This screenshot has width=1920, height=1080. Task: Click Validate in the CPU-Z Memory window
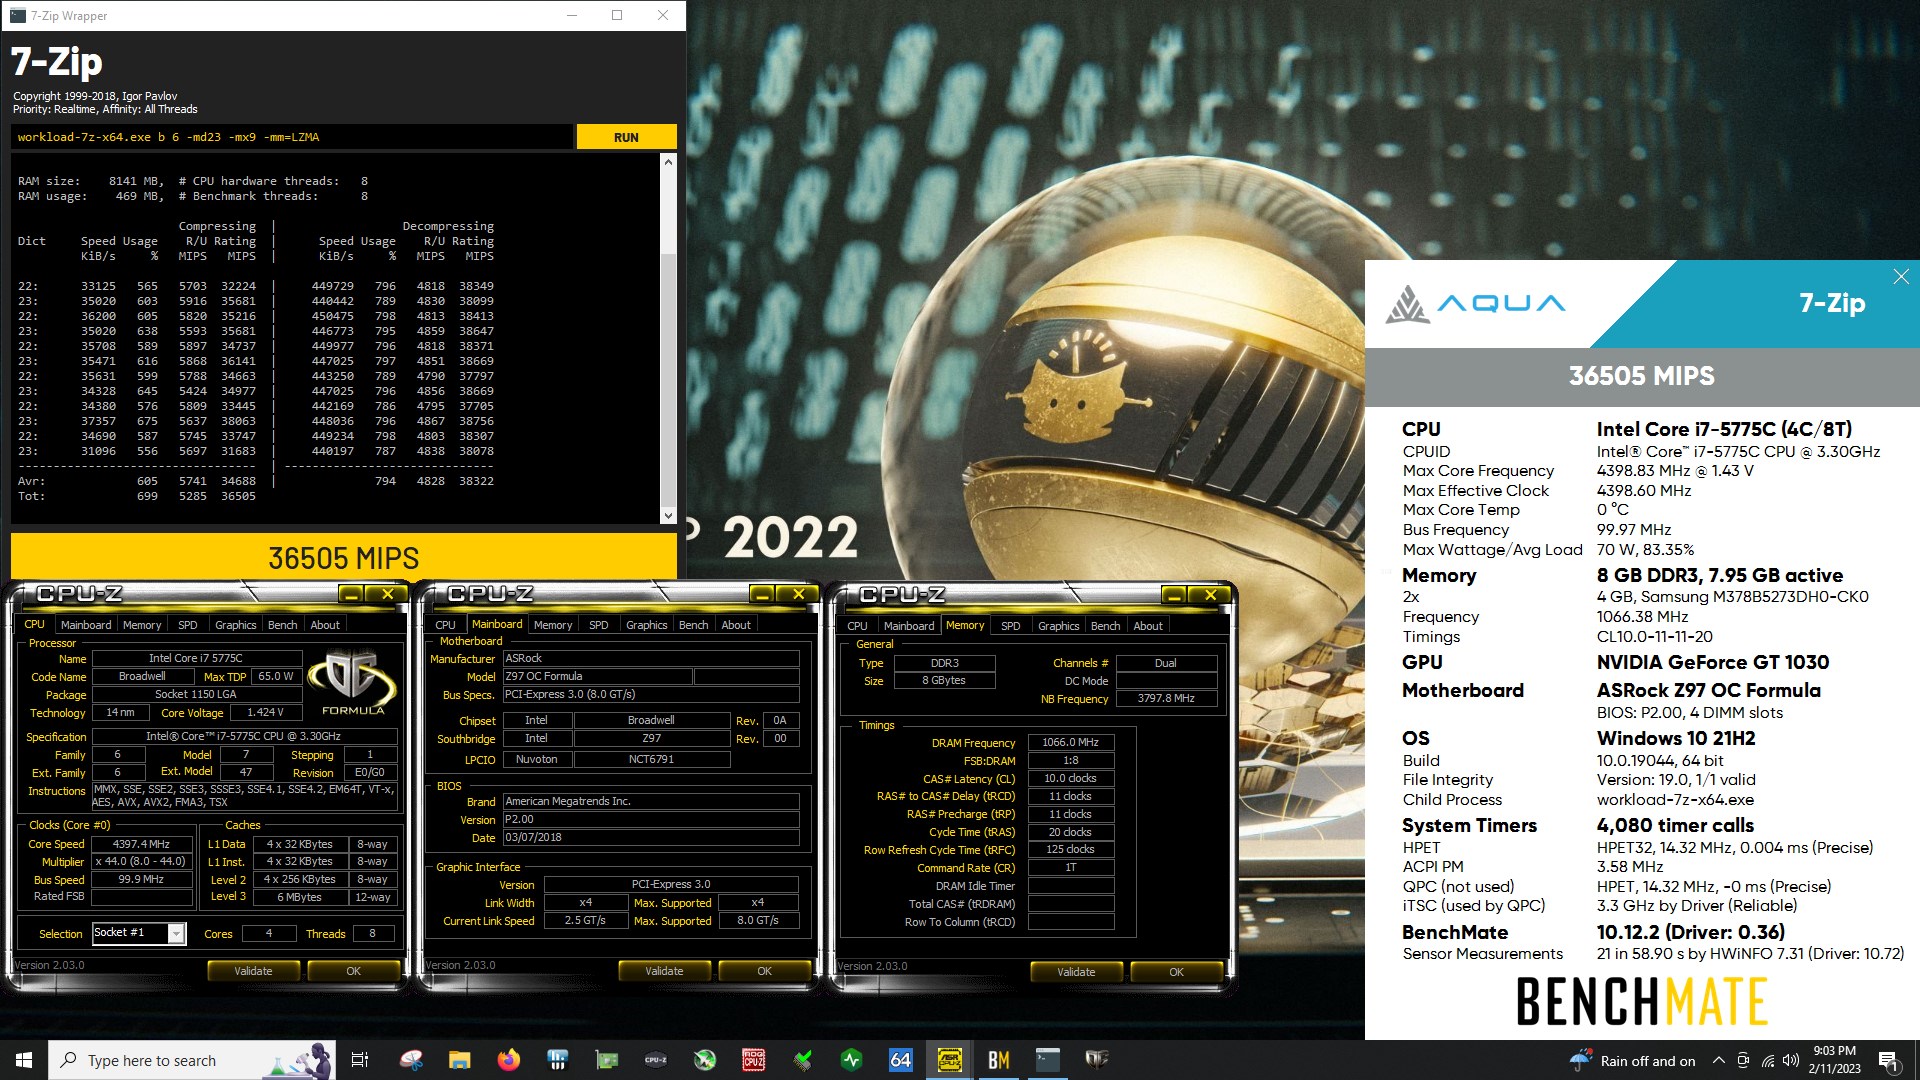point(1076,972)
